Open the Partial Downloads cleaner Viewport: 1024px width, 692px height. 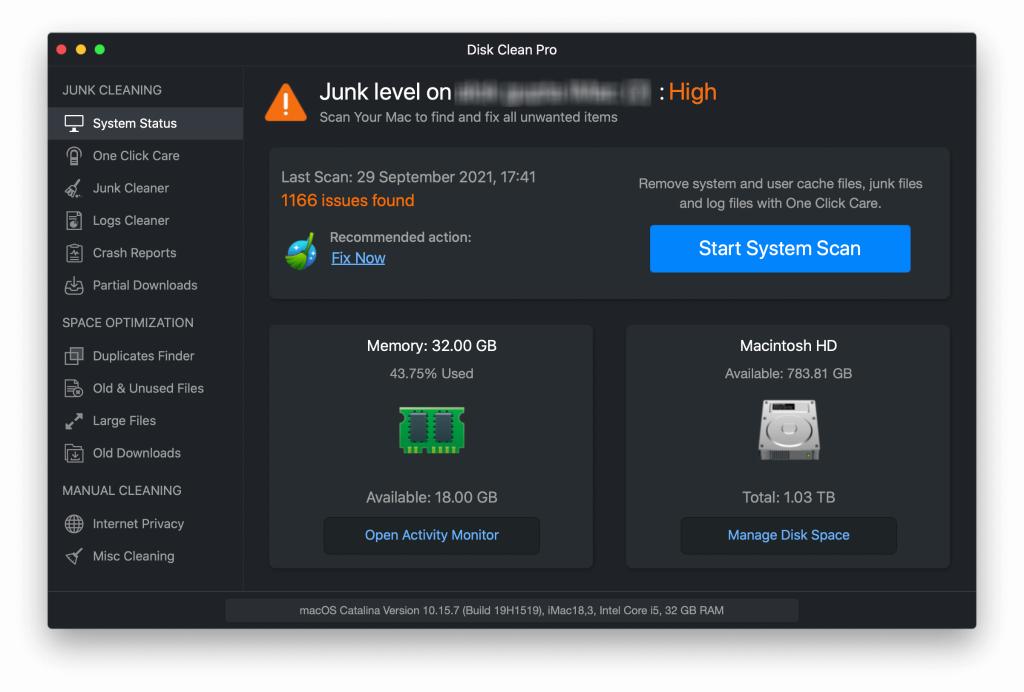(x=73, y=285)
